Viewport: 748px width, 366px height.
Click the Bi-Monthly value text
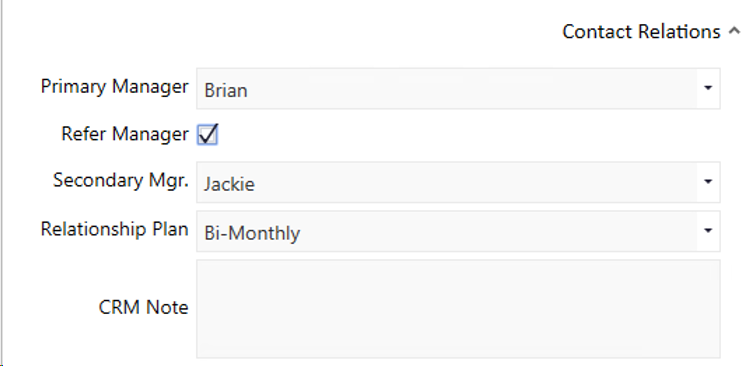252,233
